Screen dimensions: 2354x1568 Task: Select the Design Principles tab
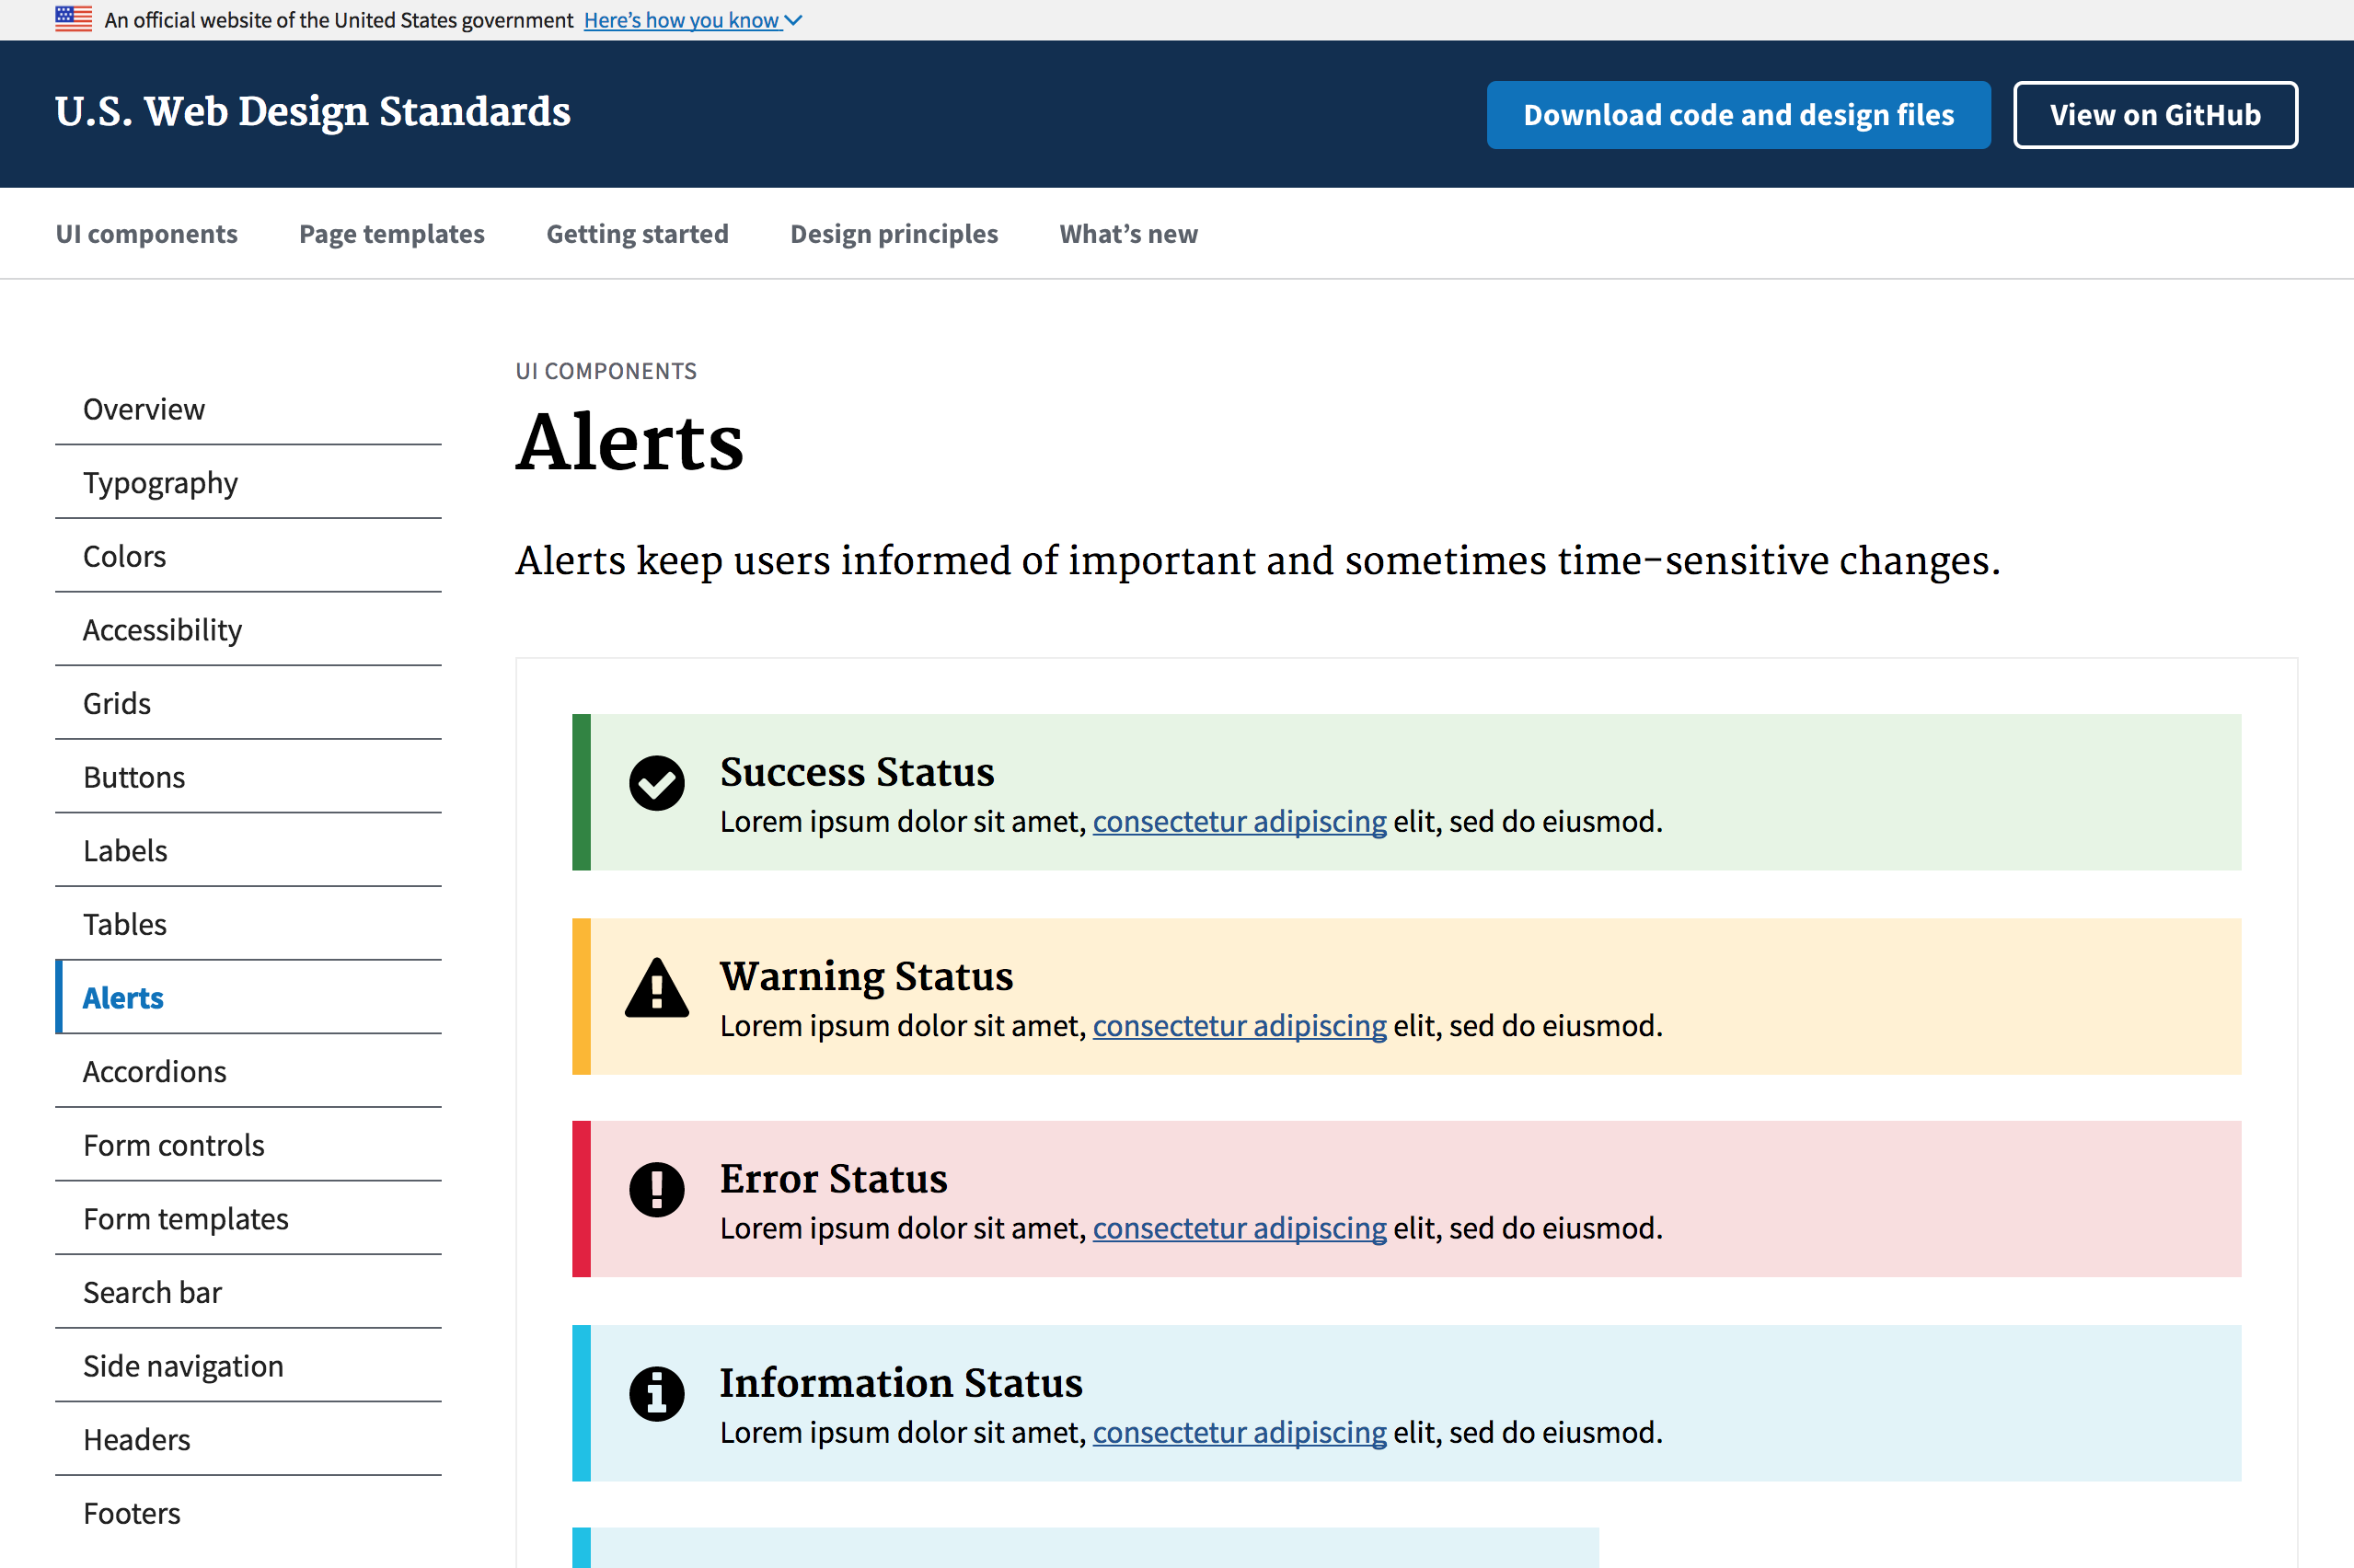[x=894, y=233]
